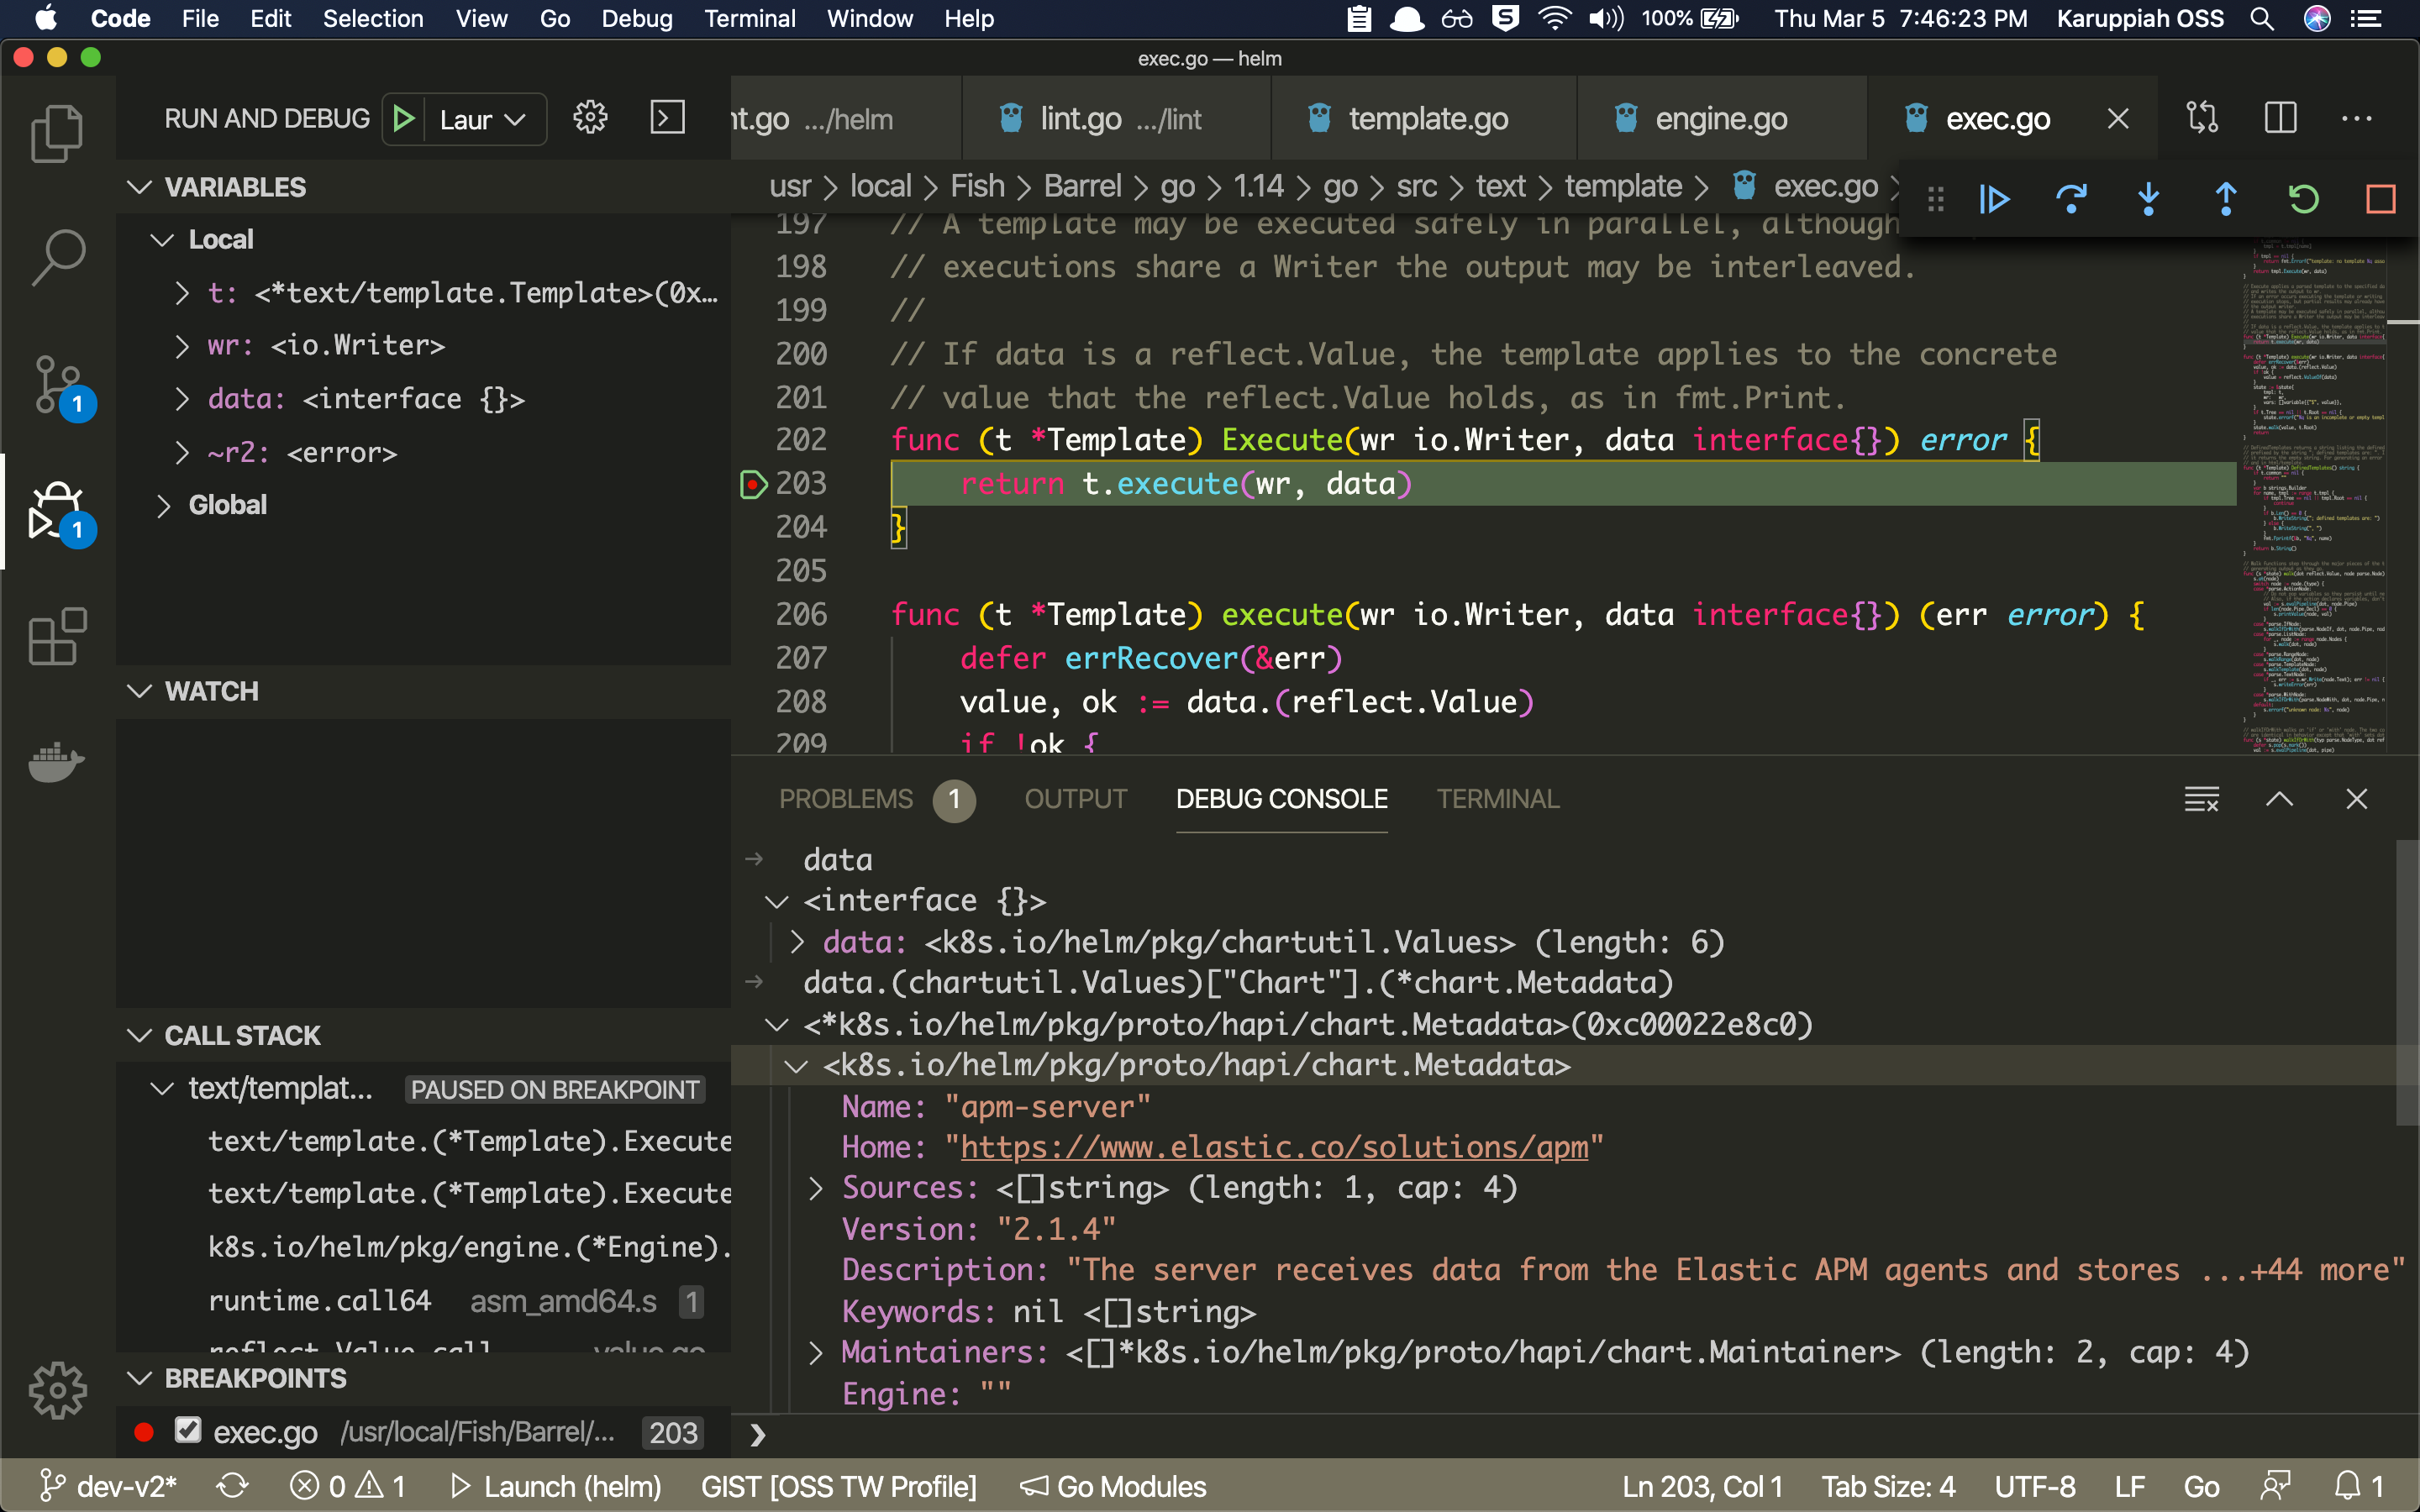Image resolution: width=2420 pixels, height=1512 pixels.
Task: Restart the debug session
Action: 2303,199
